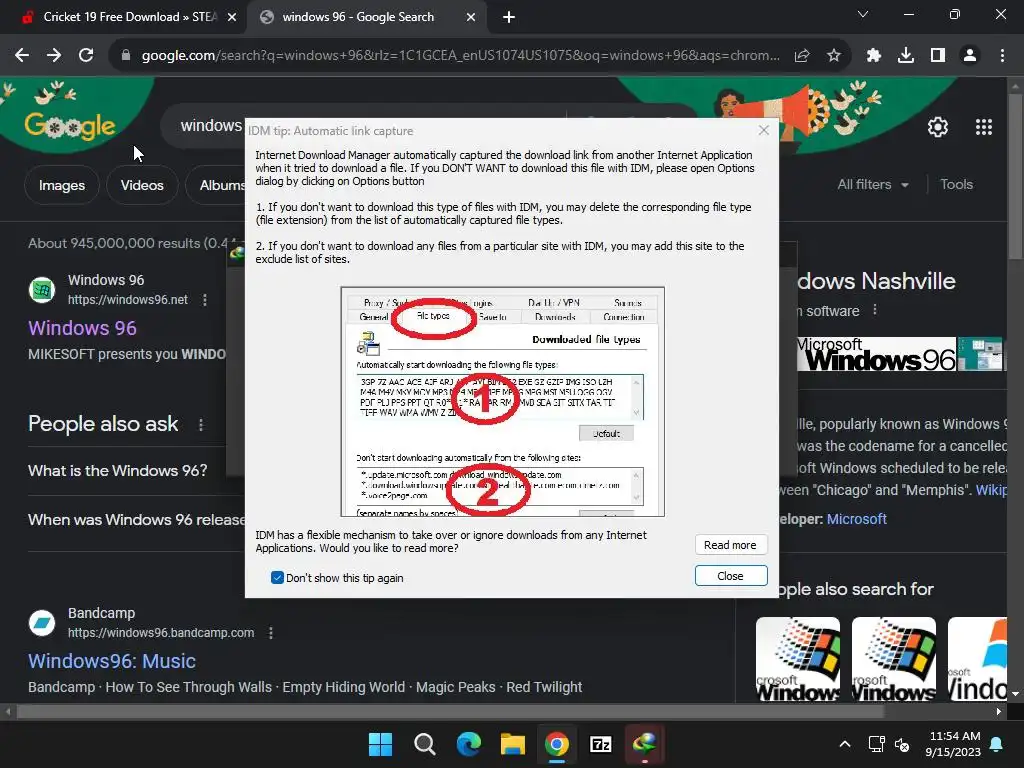Show hidden system tray icons
Viewport: 1024px width, 768px height.
[844, 744]
